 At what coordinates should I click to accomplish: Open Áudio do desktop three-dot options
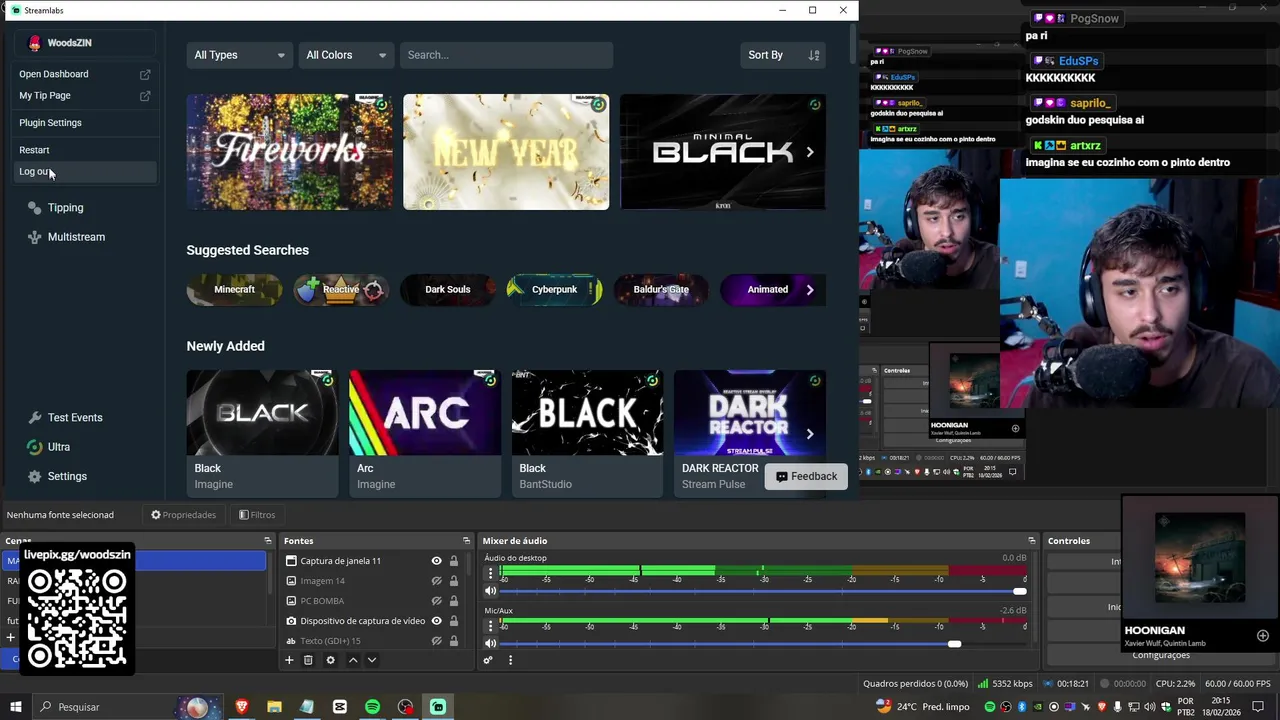(x=490, y=573)
